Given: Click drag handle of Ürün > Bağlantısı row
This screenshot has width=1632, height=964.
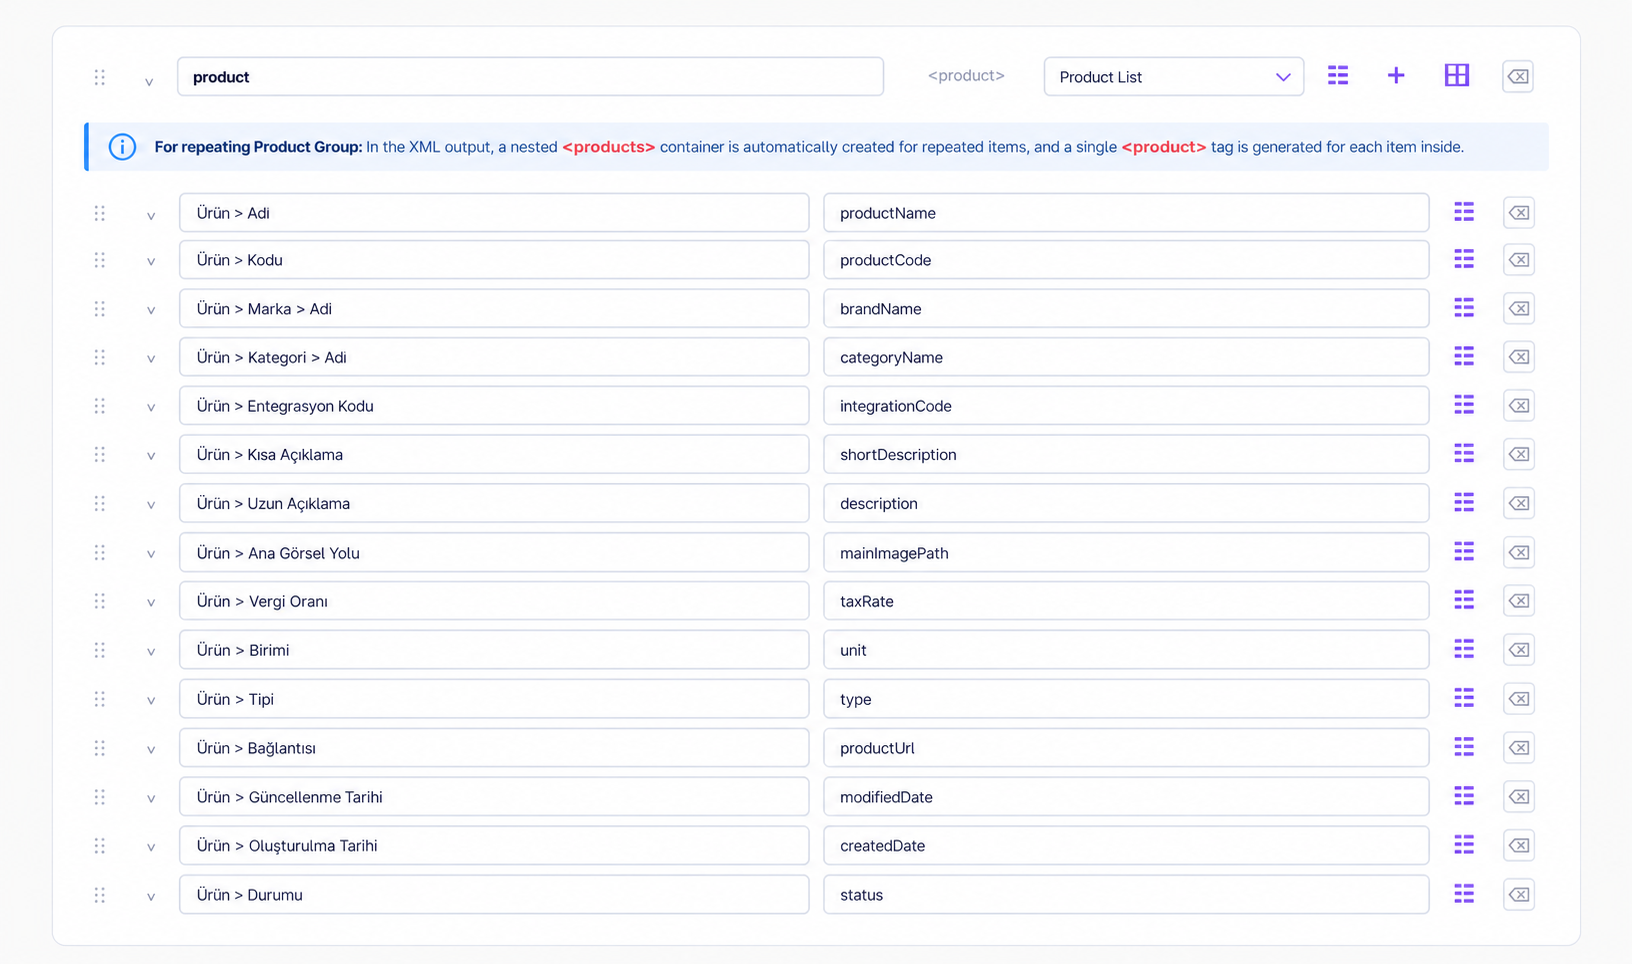Looking at the screenshot, I should [100, 748].
